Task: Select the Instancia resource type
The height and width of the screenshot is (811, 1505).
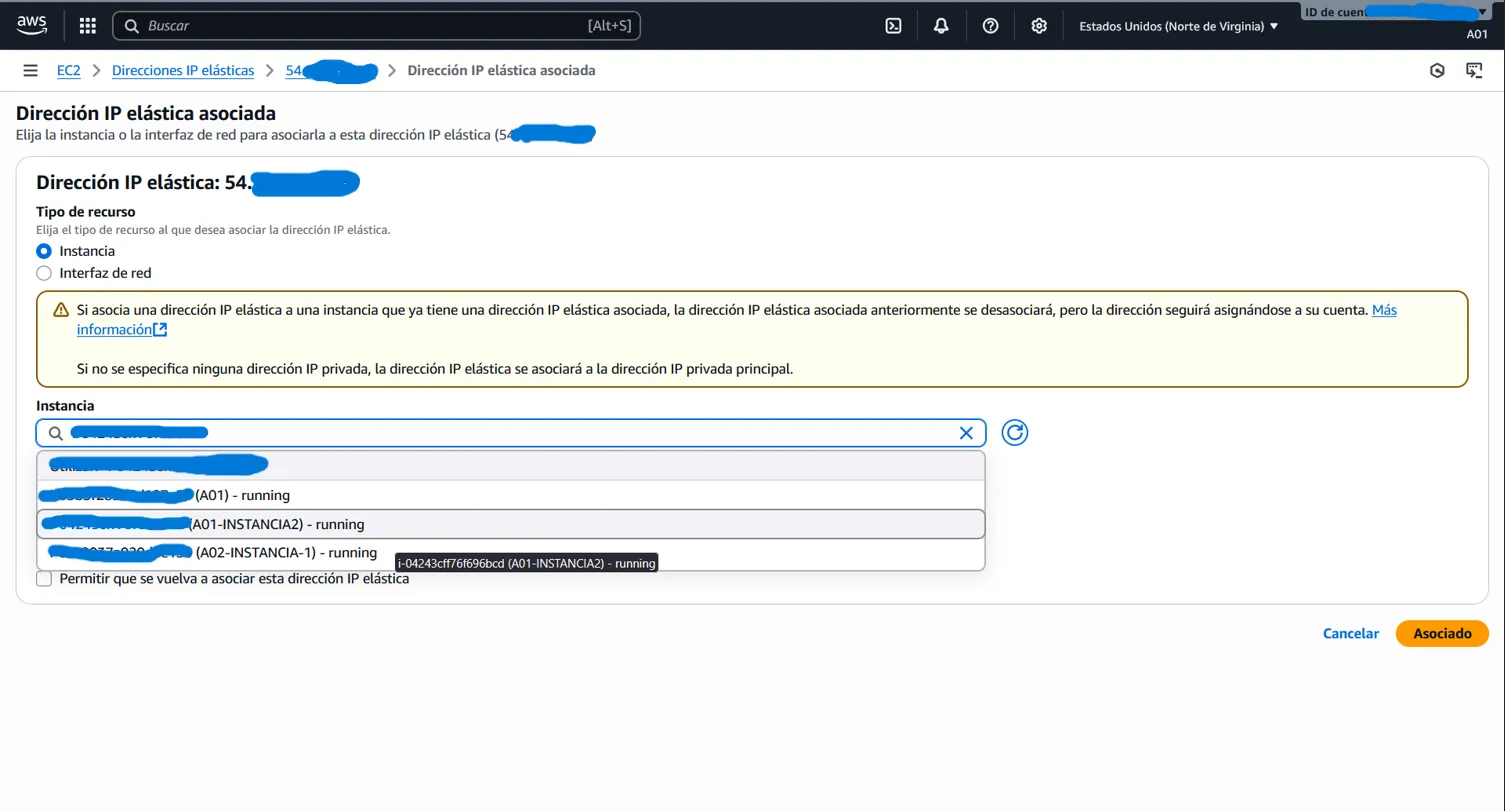Action: click(x=44, y=251)
